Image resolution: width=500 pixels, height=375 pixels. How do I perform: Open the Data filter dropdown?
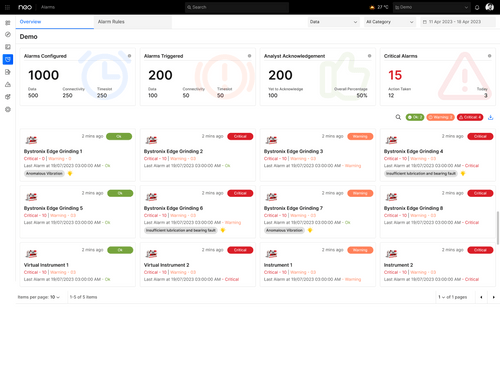[333, 22]
